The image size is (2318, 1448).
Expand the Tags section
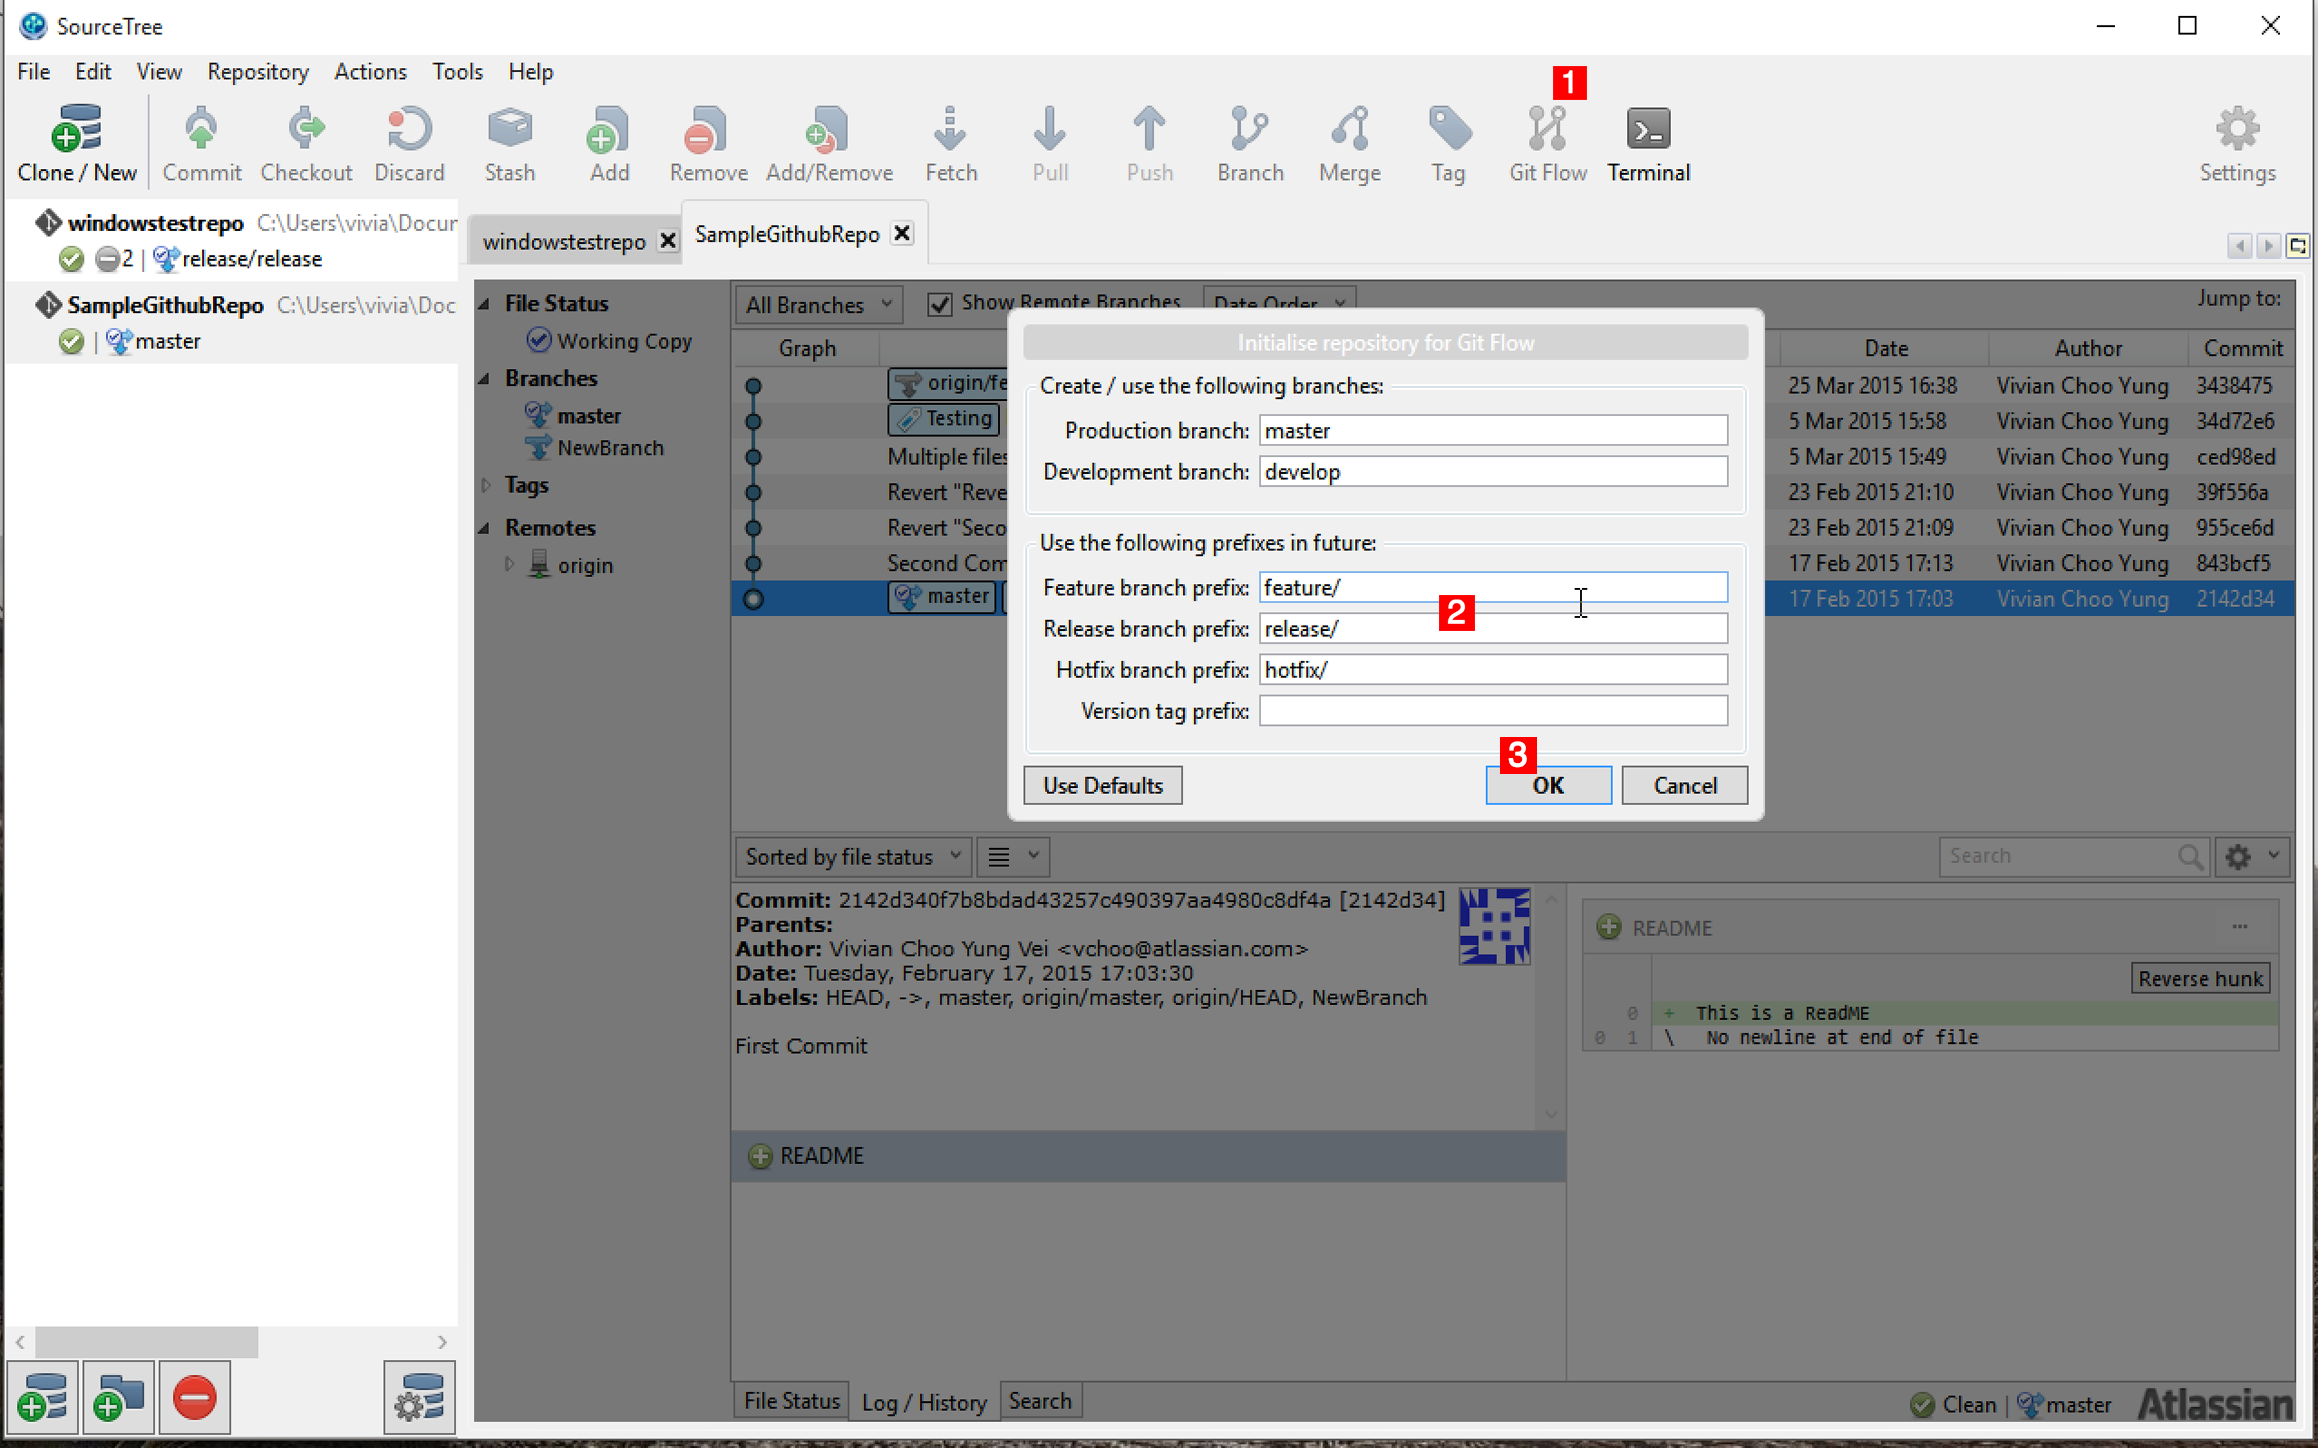[x=487, y=485]
